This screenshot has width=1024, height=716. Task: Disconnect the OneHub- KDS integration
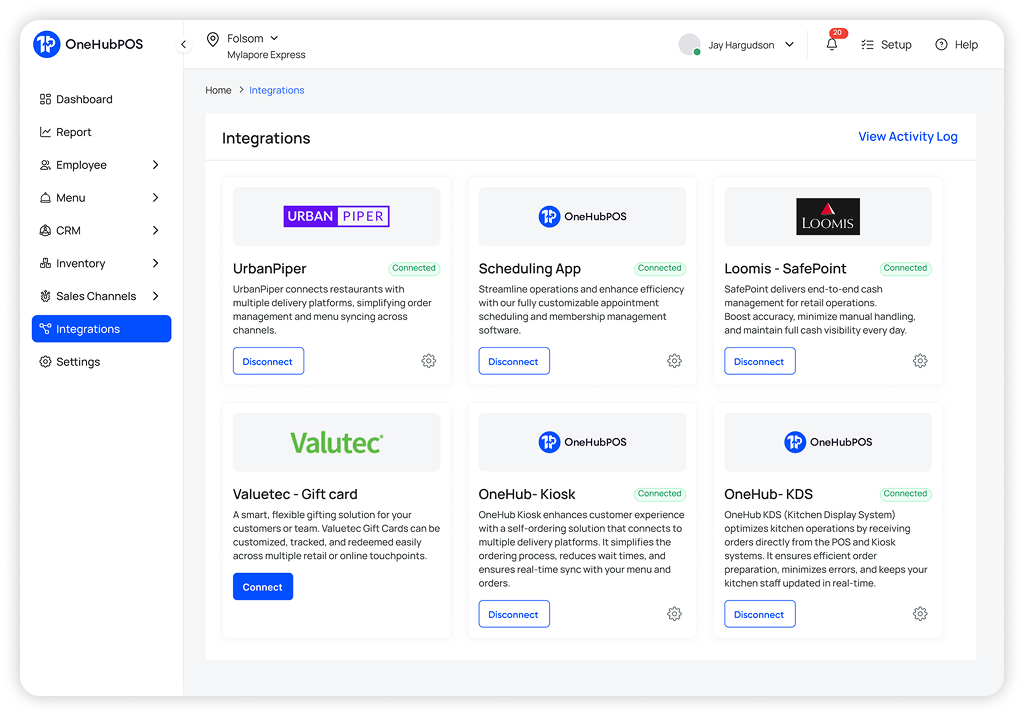[760, 614]
